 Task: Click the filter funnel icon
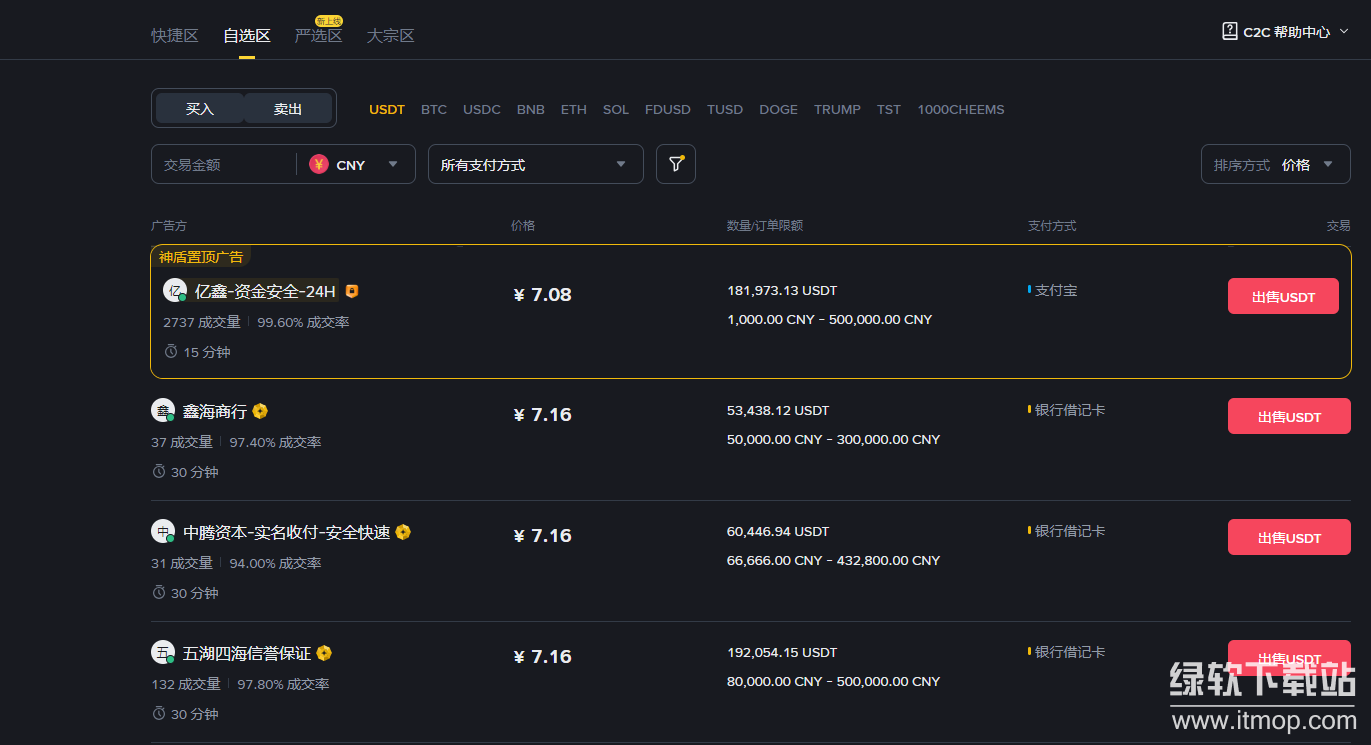(676, 164)
